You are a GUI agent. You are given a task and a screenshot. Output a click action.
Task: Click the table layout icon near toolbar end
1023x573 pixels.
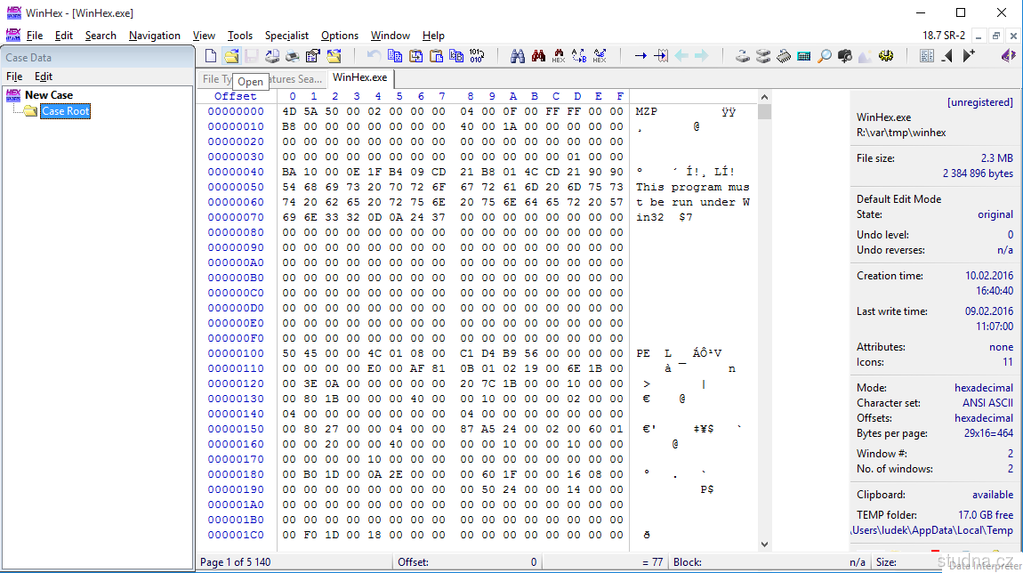[x=927, y=56]
